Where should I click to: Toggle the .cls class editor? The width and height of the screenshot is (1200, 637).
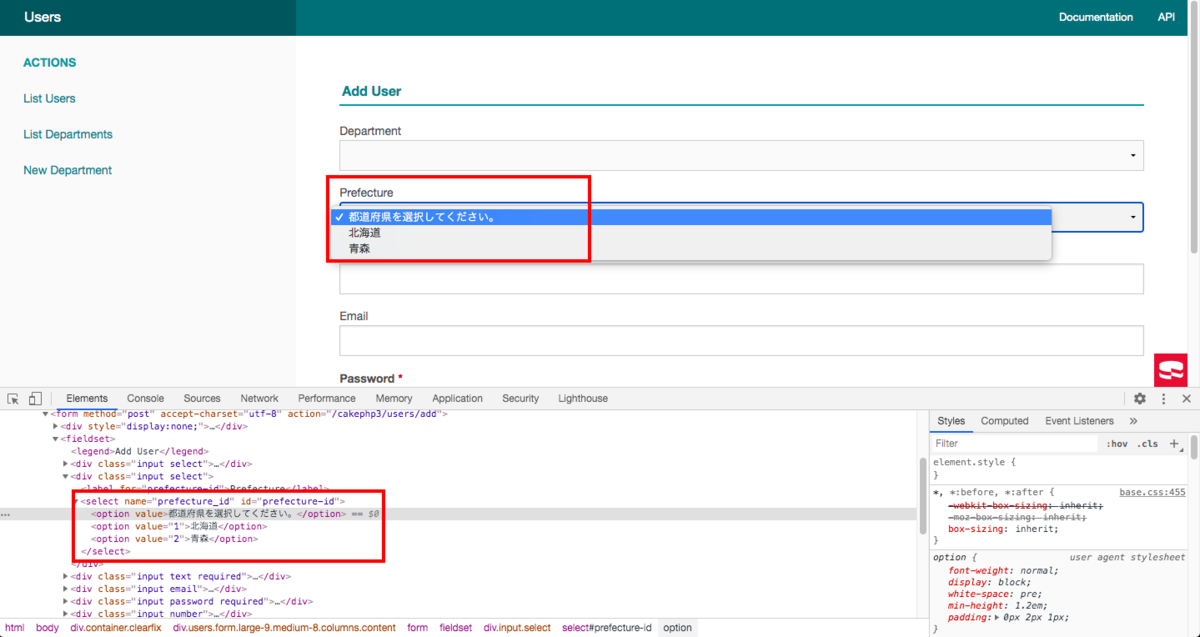(1149, 443)
